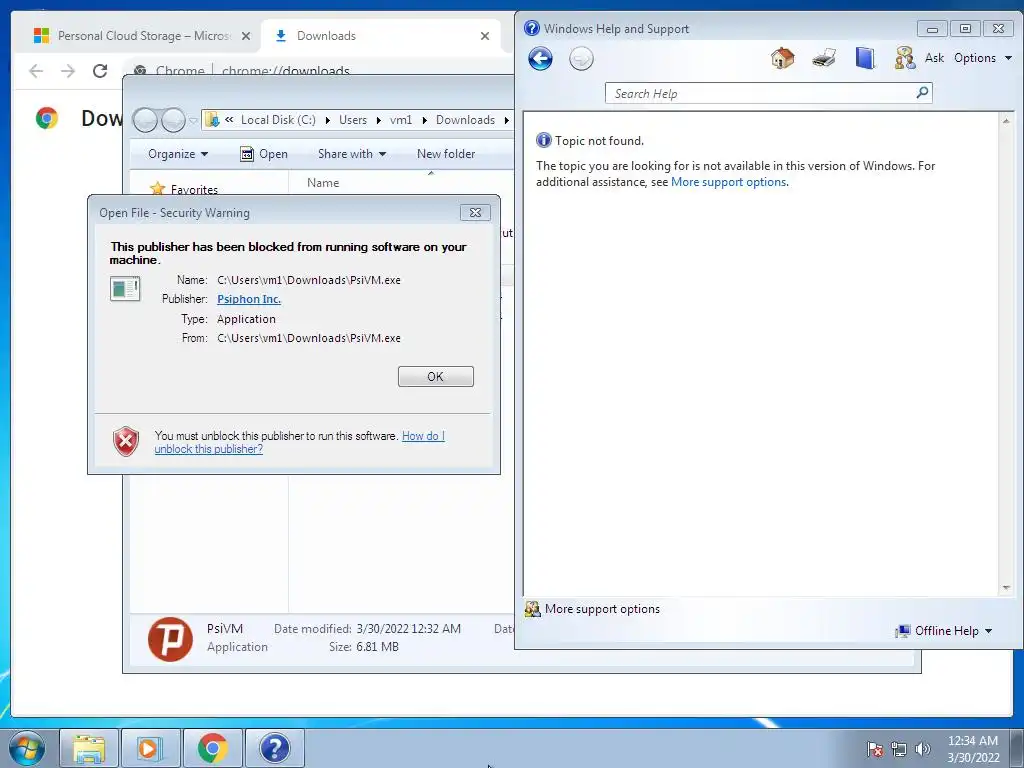This screenshot has height=768, width=1024.
Task: Click Downloads in the address breadcrumb
Action: pyautogui.click(x=465, y=120)
